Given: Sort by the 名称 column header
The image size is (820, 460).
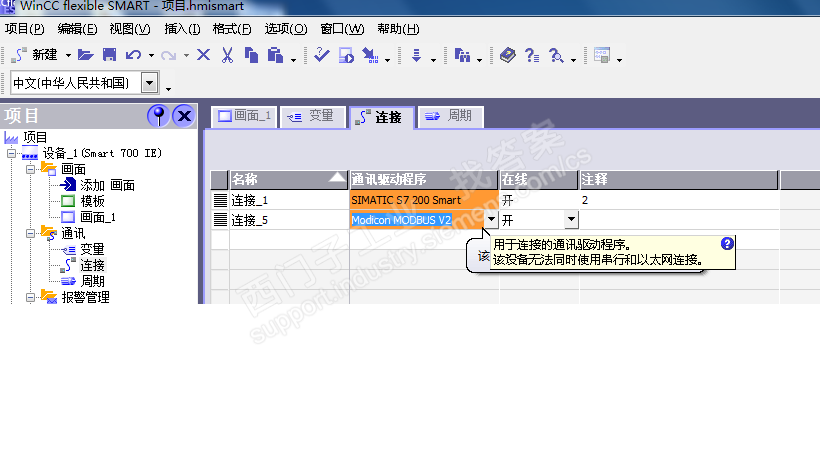Looking at the screenshot, I should pos(289,179).
